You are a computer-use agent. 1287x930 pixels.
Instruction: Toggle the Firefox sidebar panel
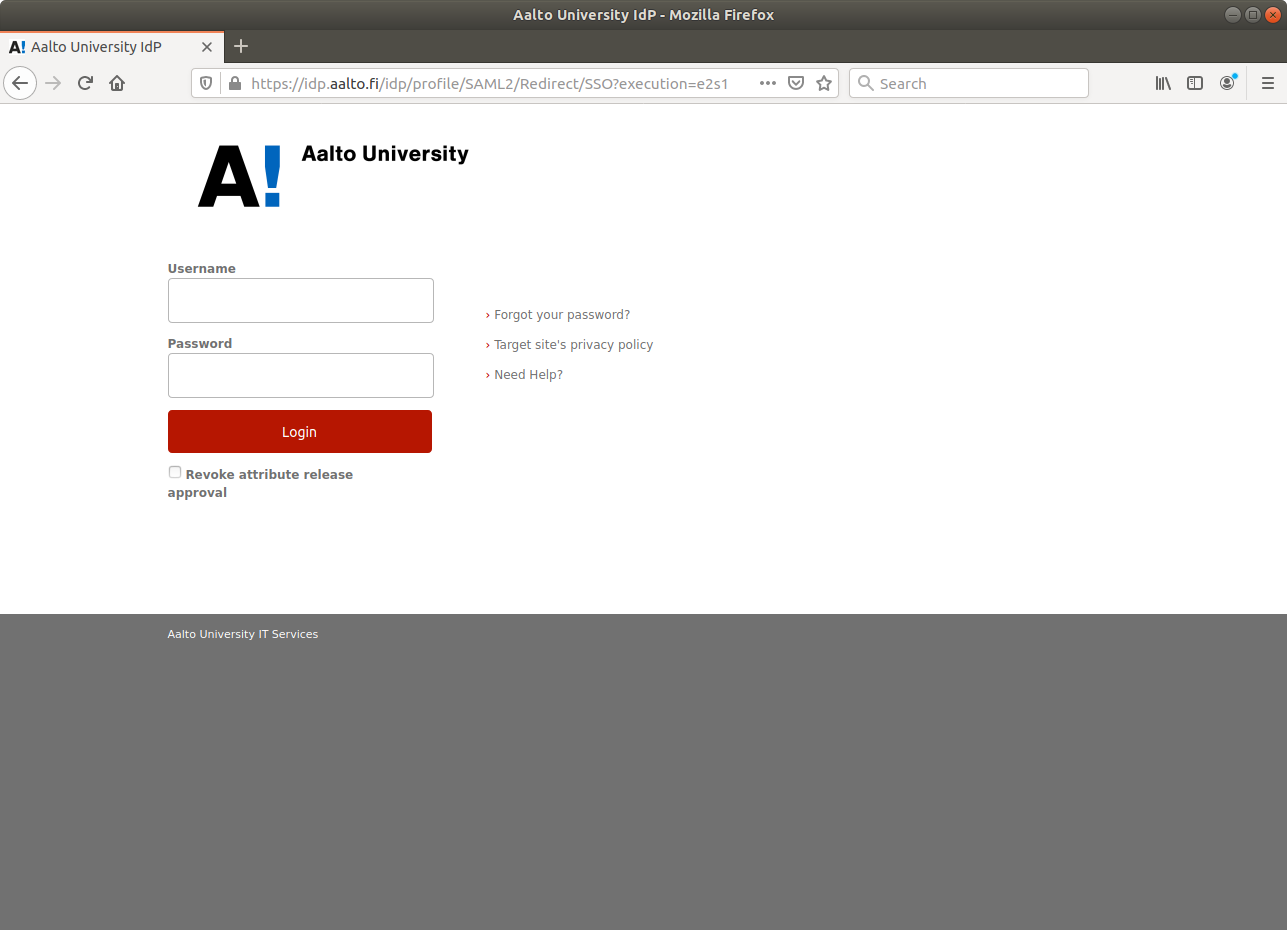pos(1195,84)
